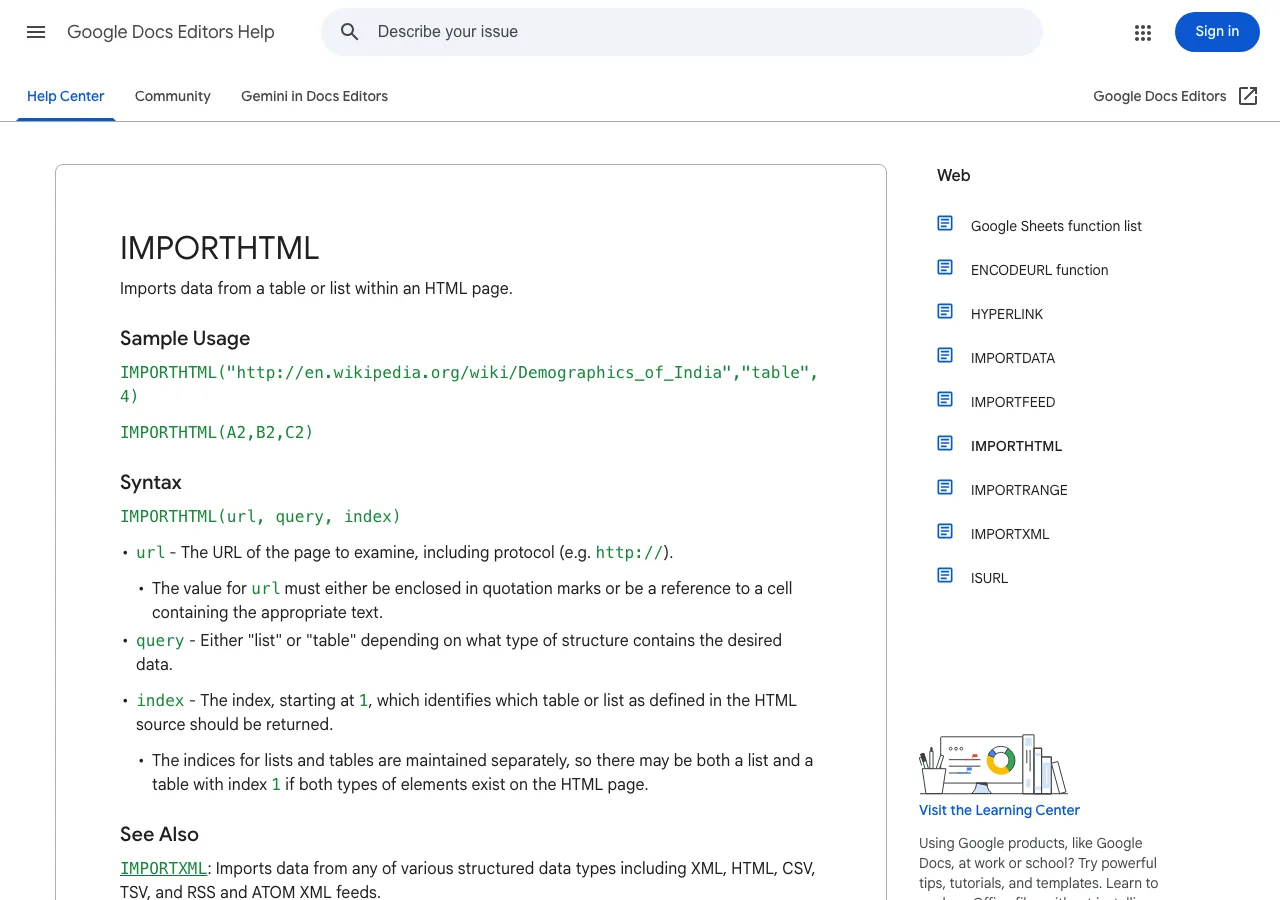
Task: Click the external link icon beside Google Docs Editors
Action: coord(1248,96)
